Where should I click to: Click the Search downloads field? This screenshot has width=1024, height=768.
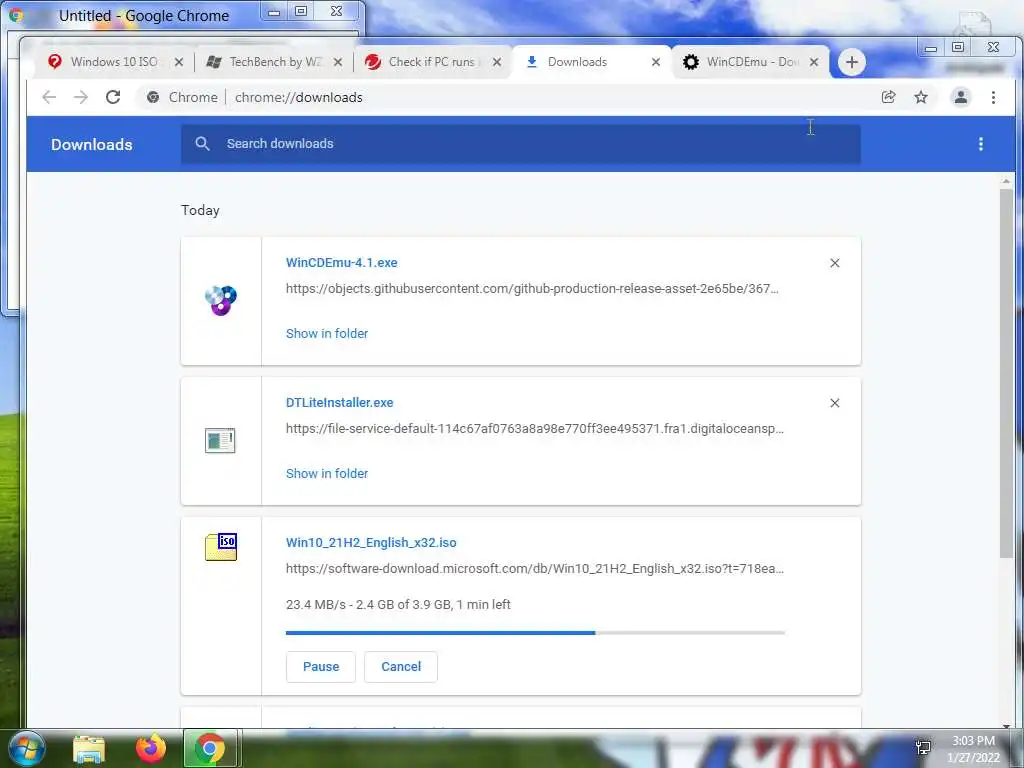click(x=520, y=144)
